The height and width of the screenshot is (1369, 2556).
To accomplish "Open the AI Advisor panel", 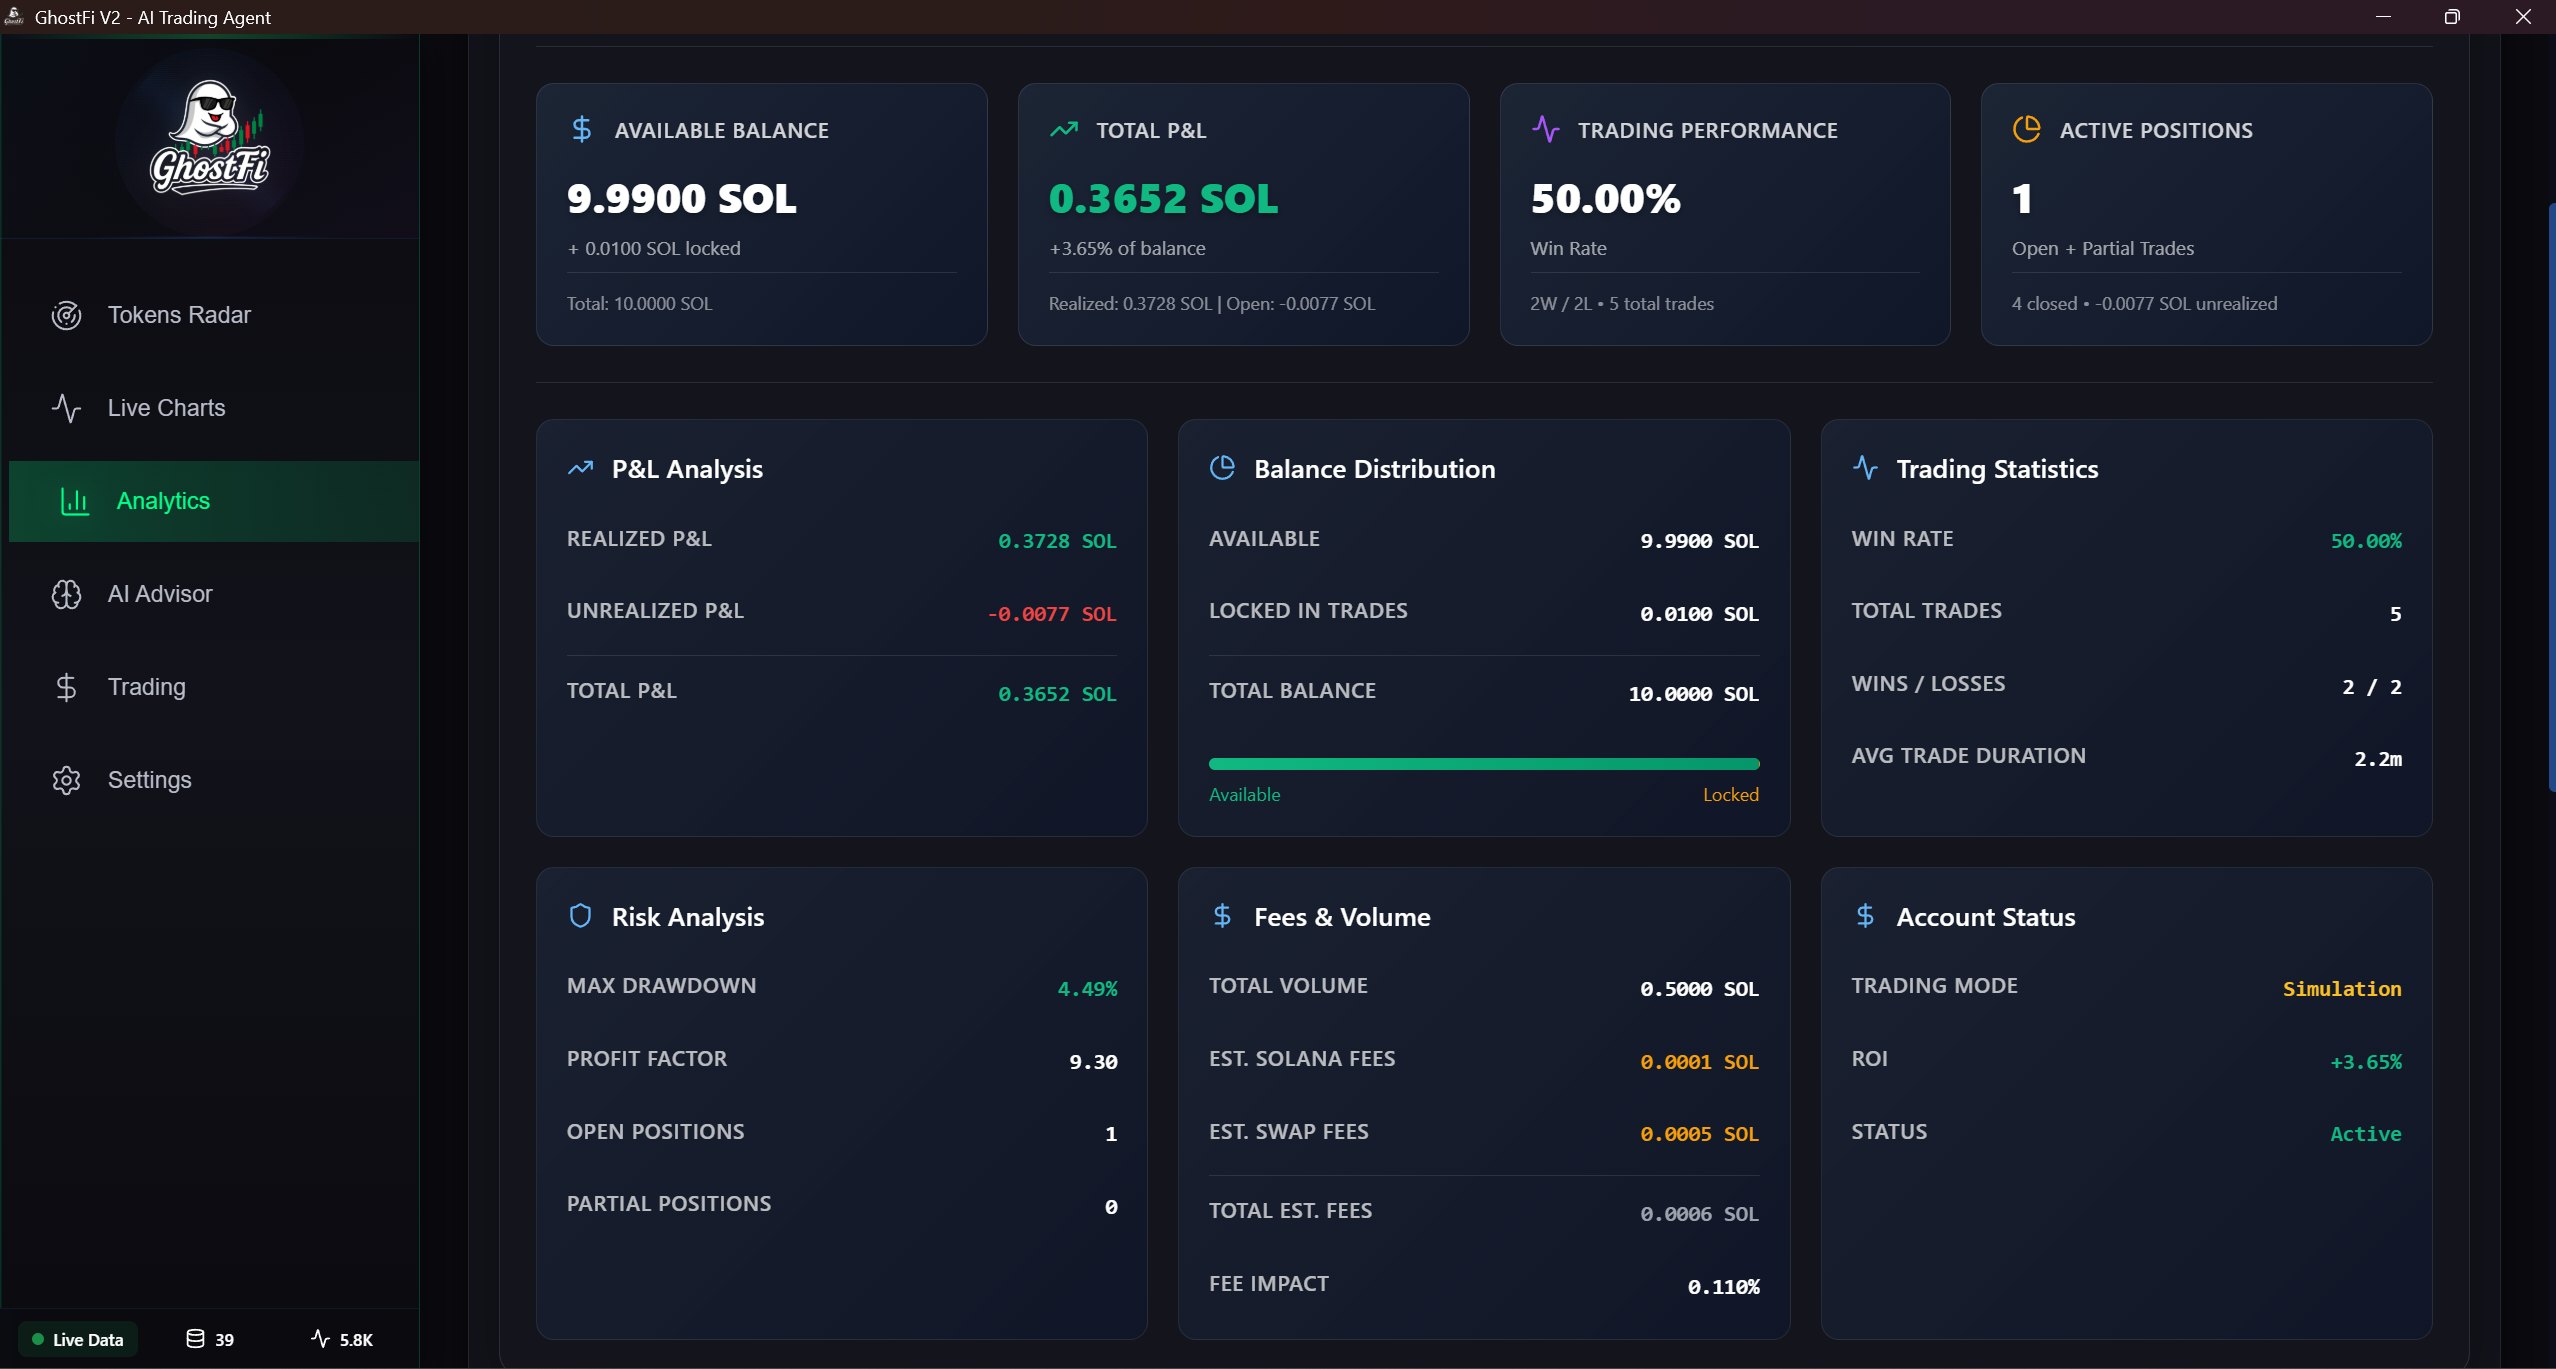I will (160, 593).
